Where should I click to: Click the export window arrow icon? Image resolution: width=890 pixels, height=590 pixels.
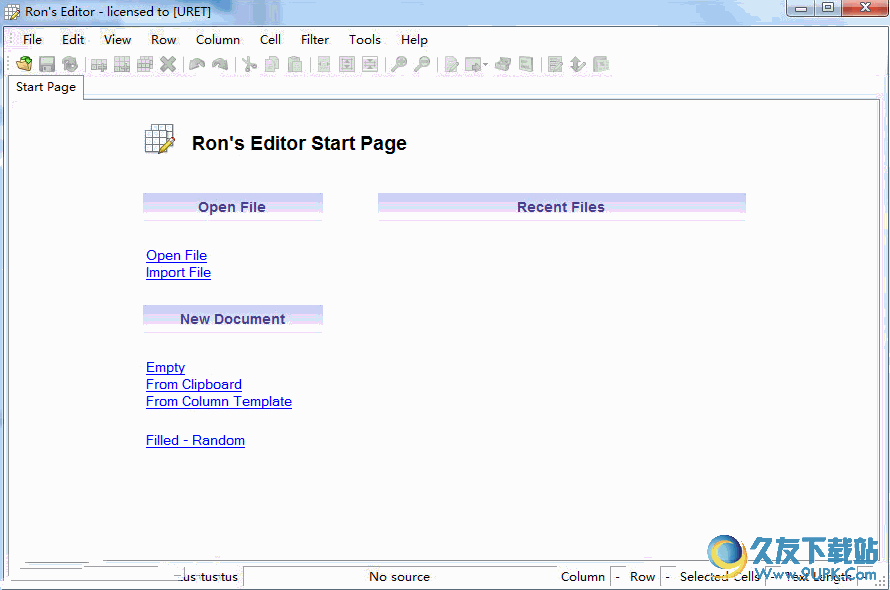(x=473, y=64)
